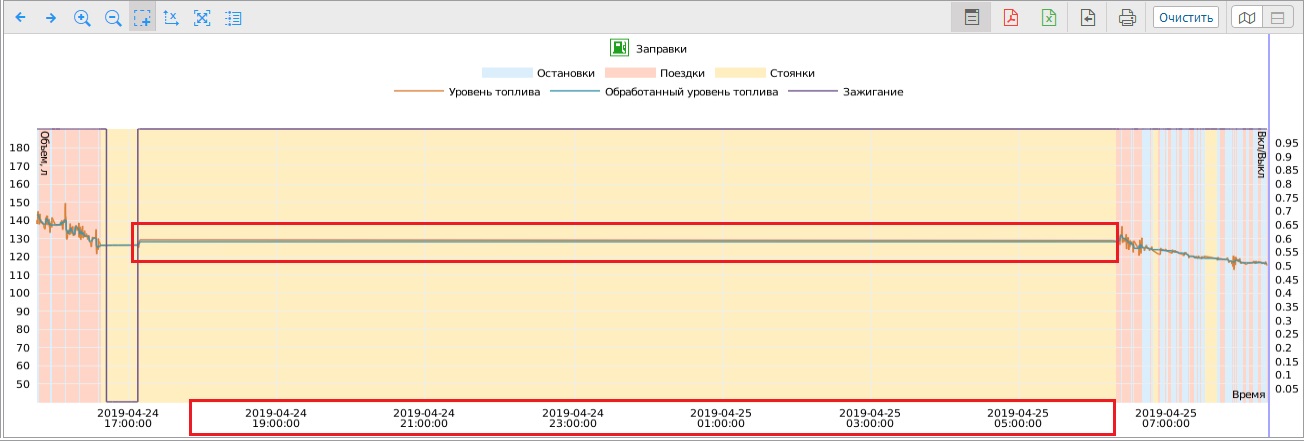Toggle the Поездки legend color swatch
The height and width of the screenshot is (441, 1305).
point(629,73)
